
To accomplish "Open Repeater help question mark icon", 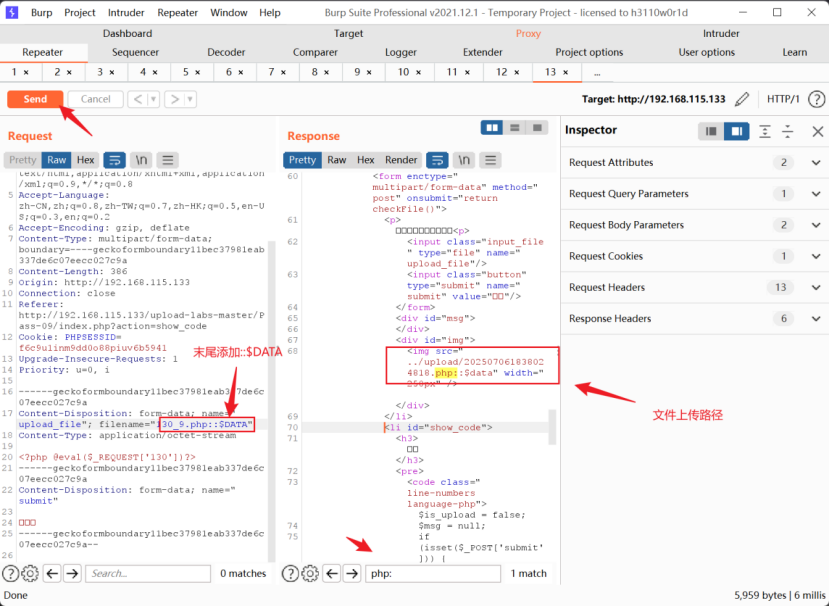I will (817, 99).
